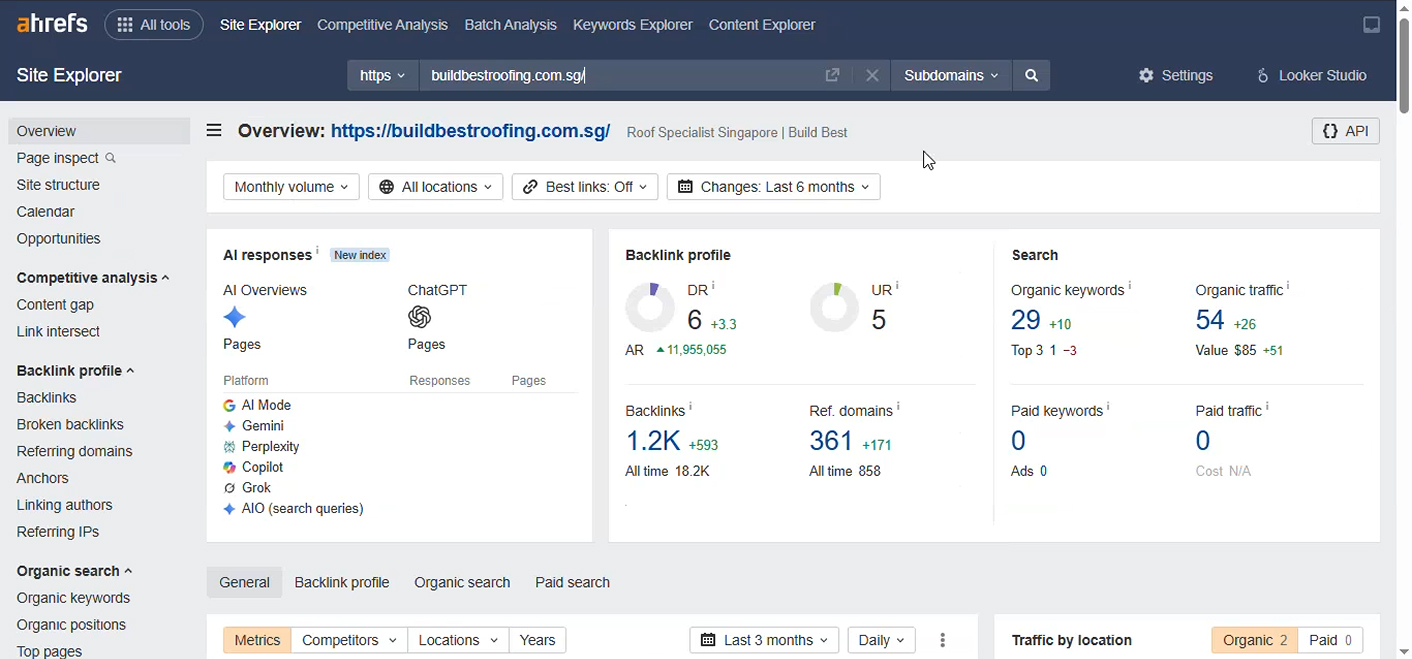
Task: Open Content gap report
Action: 55,305
